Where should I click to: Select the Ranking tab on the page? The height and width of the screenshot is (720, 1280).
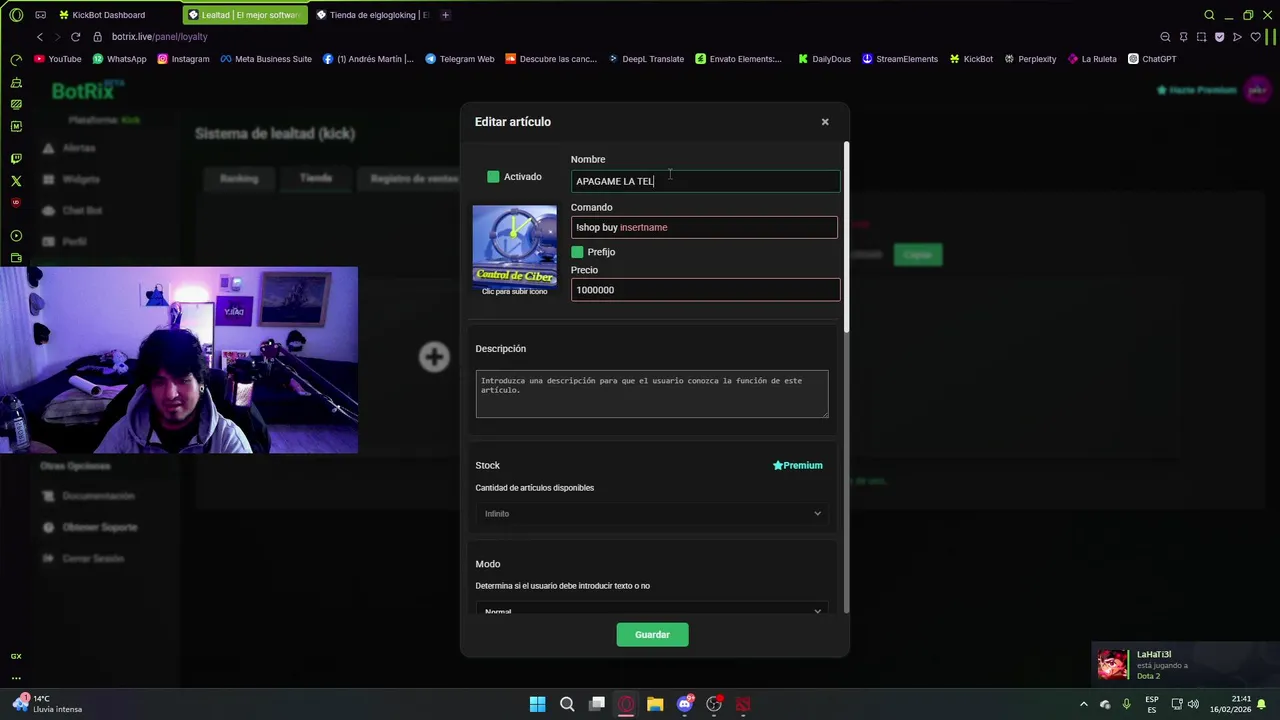click(x=239, y=178)
